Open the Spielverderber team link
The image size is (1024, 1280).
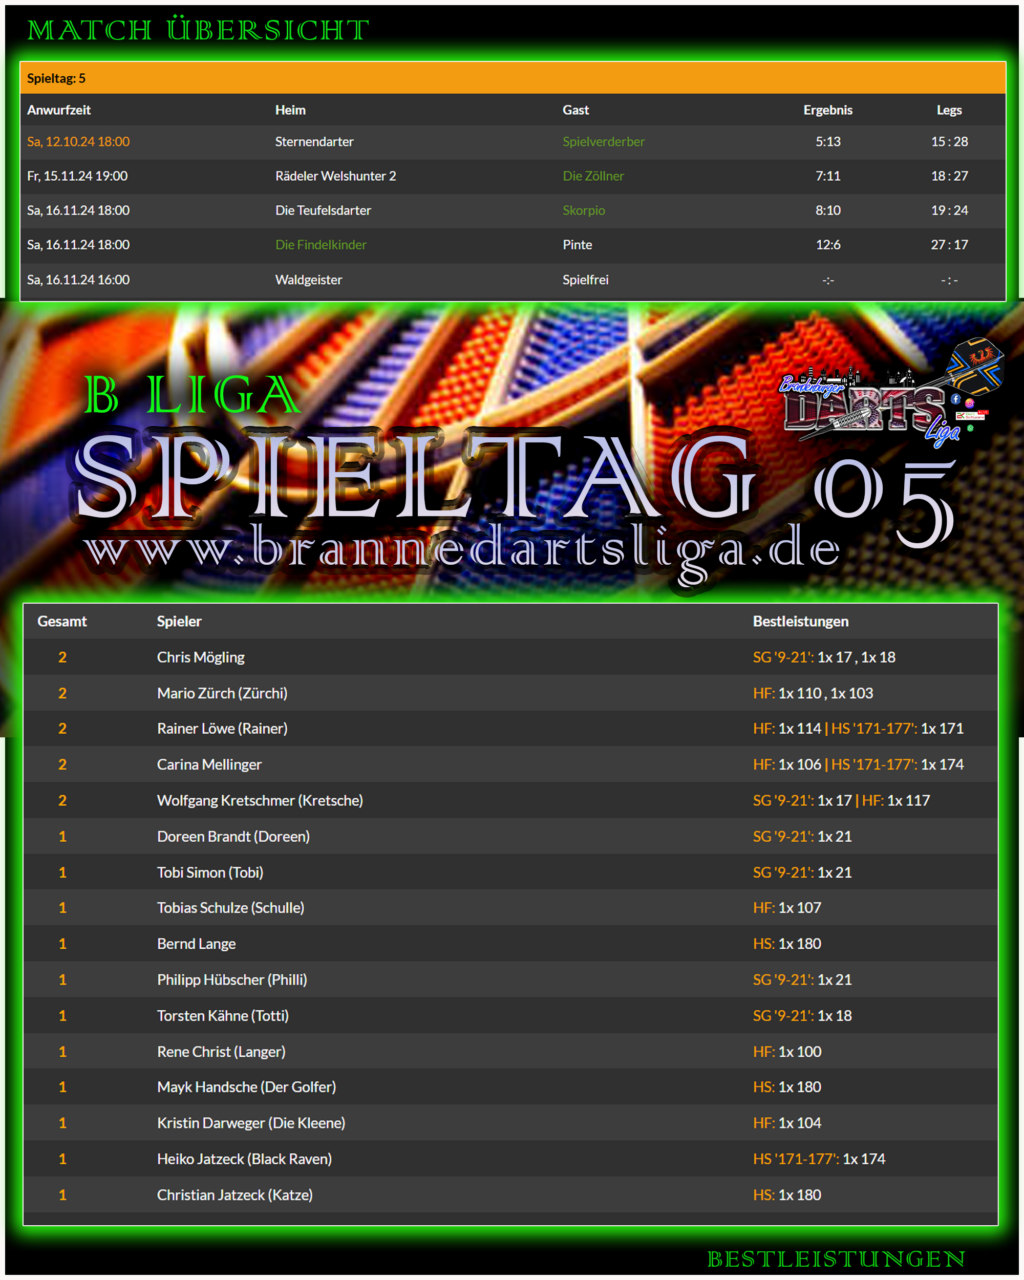(603, 142)
